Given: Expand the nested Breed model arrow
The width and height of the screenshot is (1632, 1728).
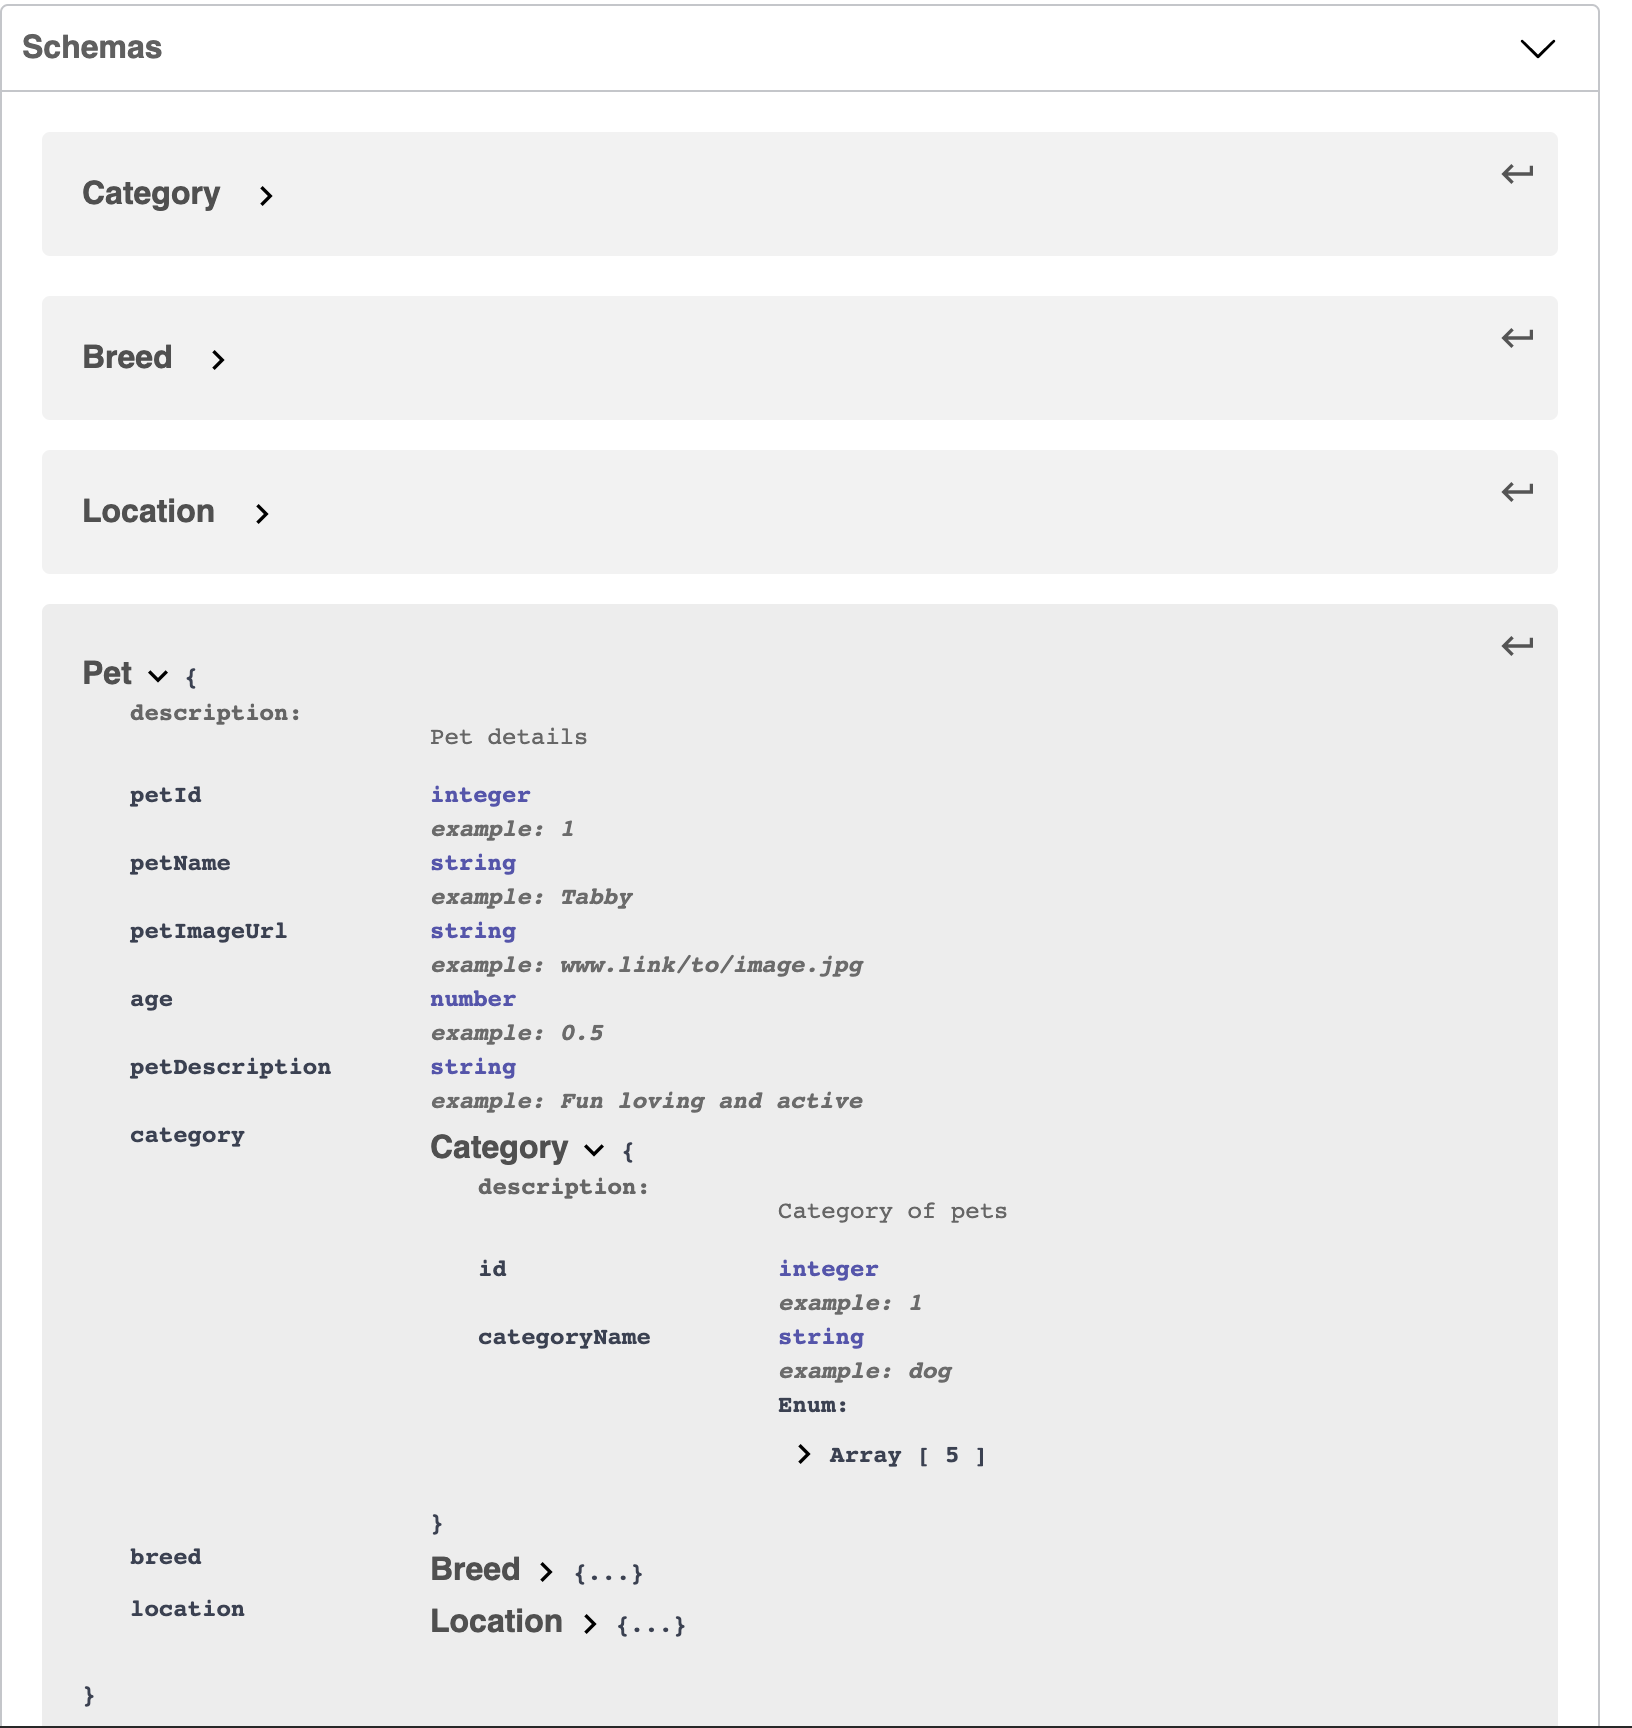Looking at the screenshot, I should [x=546, y=1572].
